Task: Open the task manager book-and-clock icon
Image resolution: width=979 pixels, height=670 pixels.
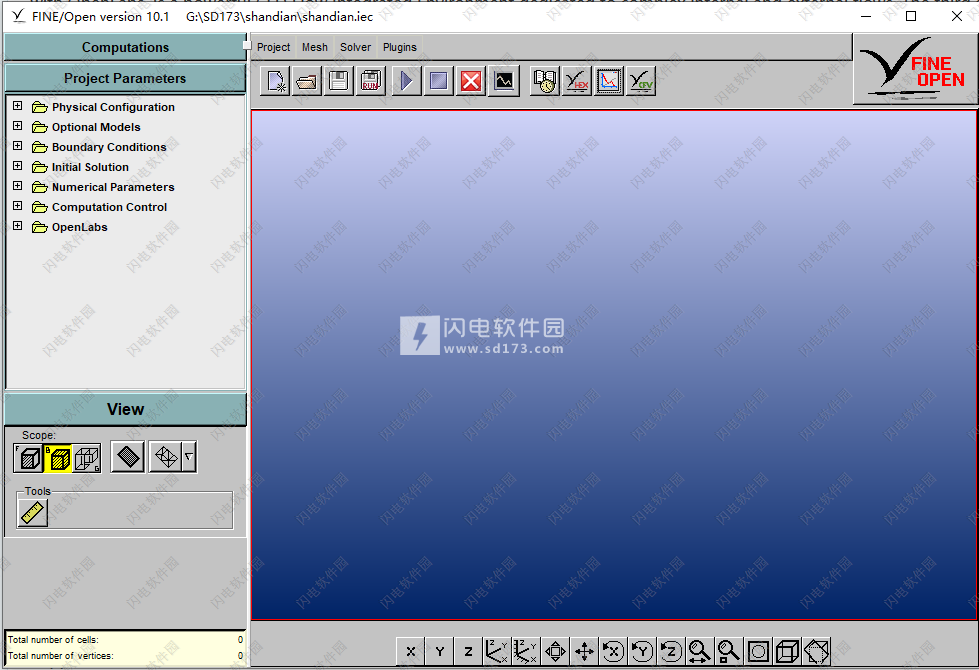Action: point(545,81)
